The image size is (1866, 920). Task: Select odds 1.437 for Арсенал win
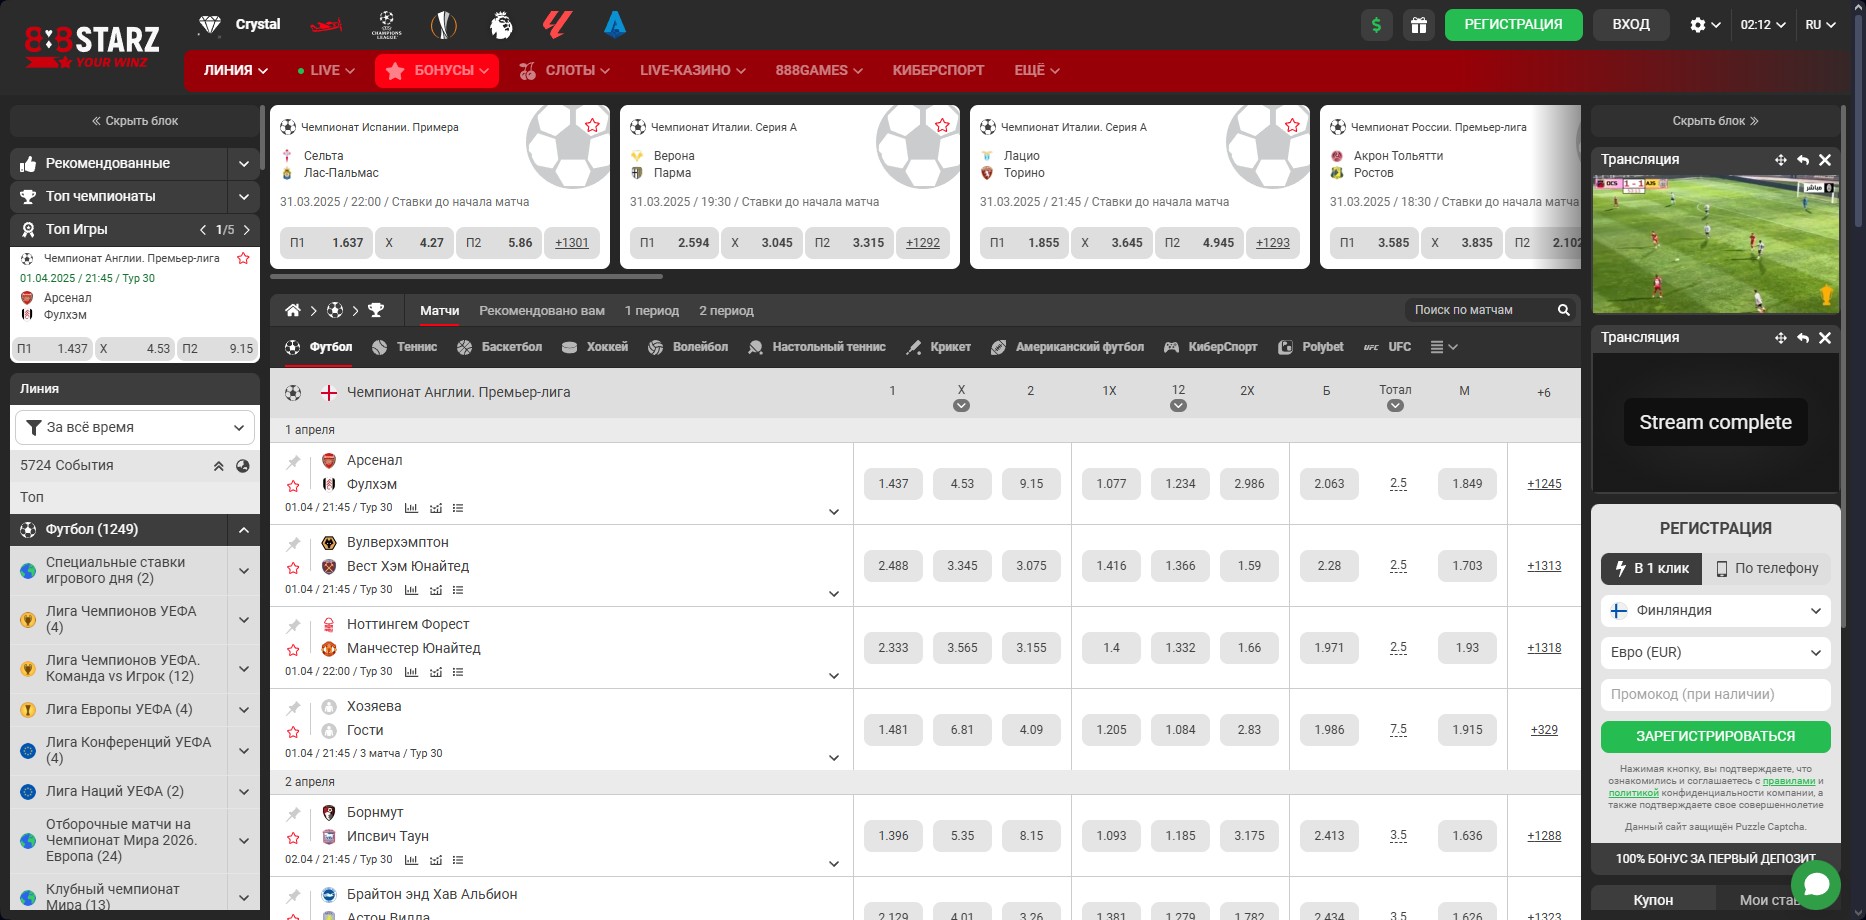tap(893, 484)
